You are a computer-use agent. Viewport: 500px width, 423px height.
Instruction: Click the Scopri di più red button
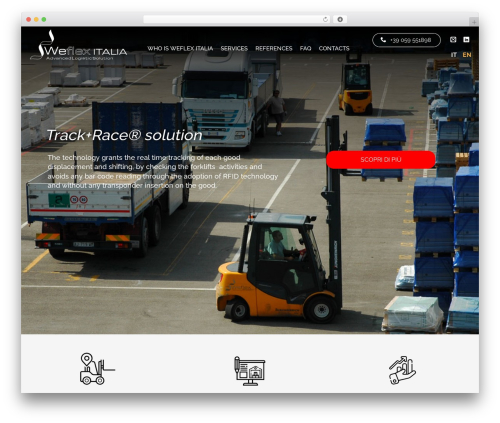381,160
